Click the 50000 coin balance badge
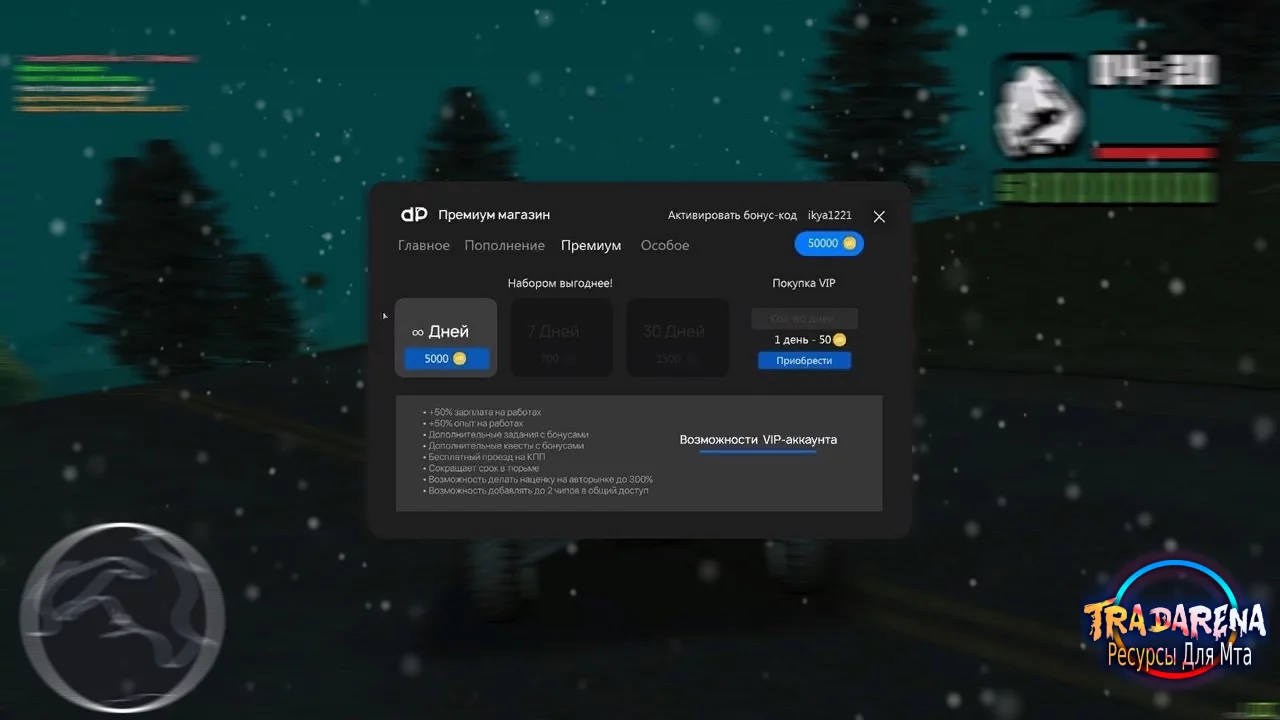 [829, 243]
